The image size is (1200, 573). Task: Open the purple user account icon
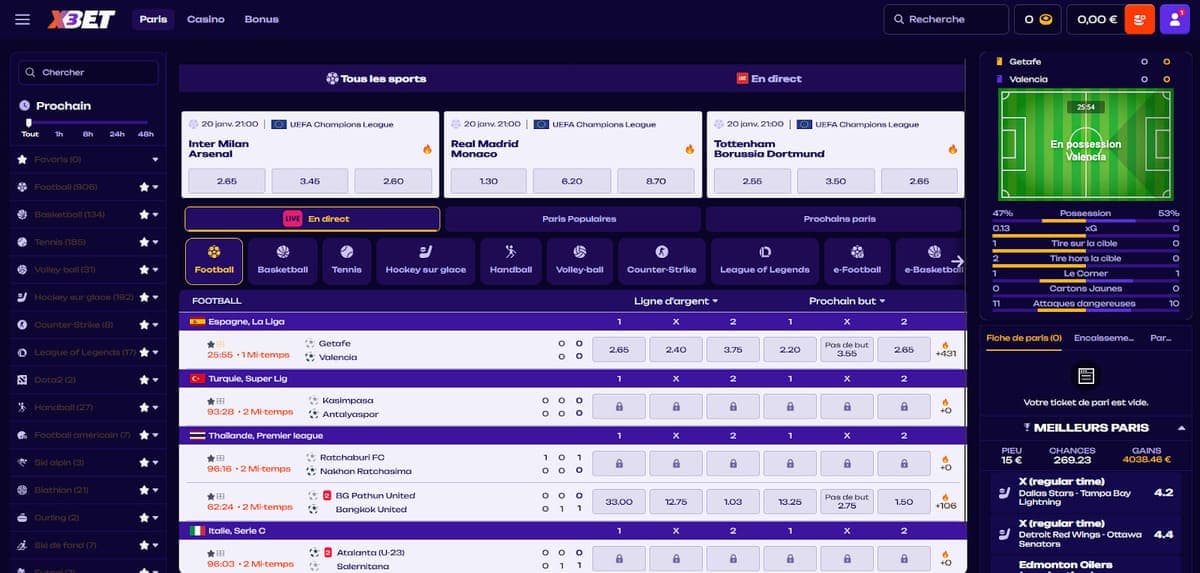pyautogui.click(x=1174, y=19)
